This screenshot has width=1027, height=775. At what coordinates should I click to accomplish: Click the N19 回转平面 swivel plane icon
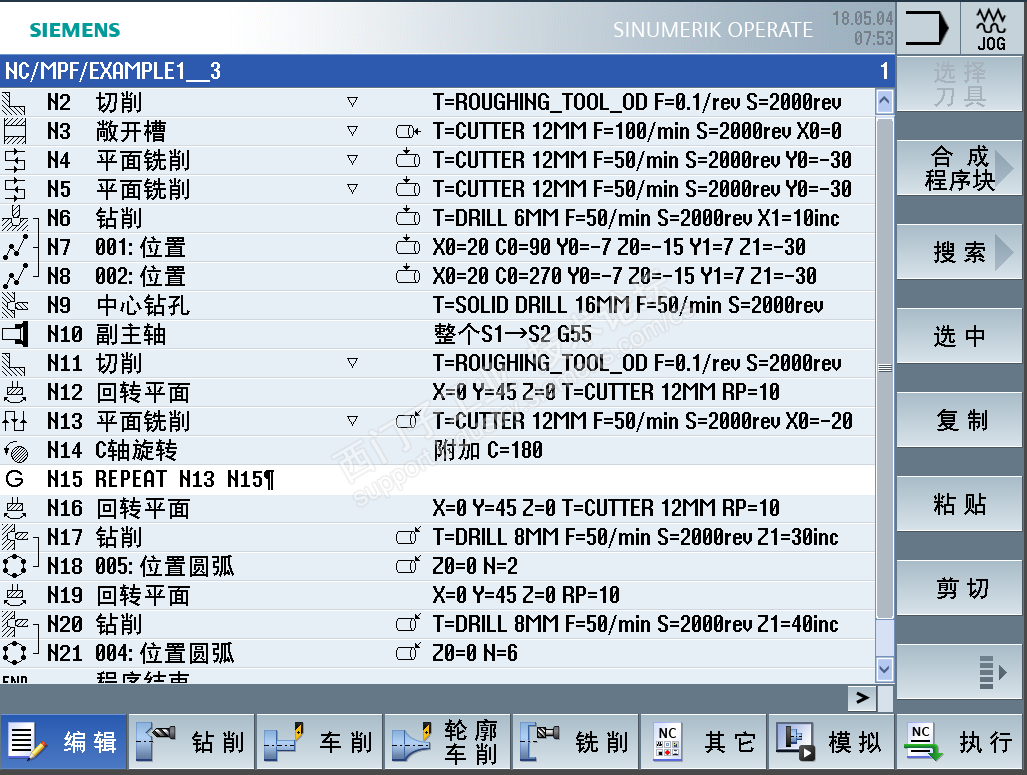(x=14, y=595)
